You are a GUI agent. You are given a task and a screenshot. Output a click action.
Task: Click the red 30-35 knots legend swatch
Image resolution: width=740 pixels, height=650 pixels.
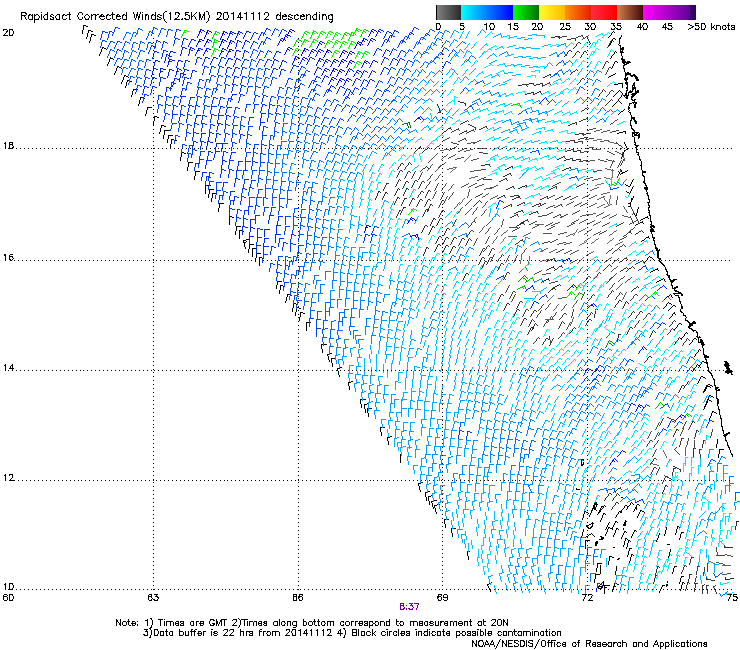pos(604,12)
